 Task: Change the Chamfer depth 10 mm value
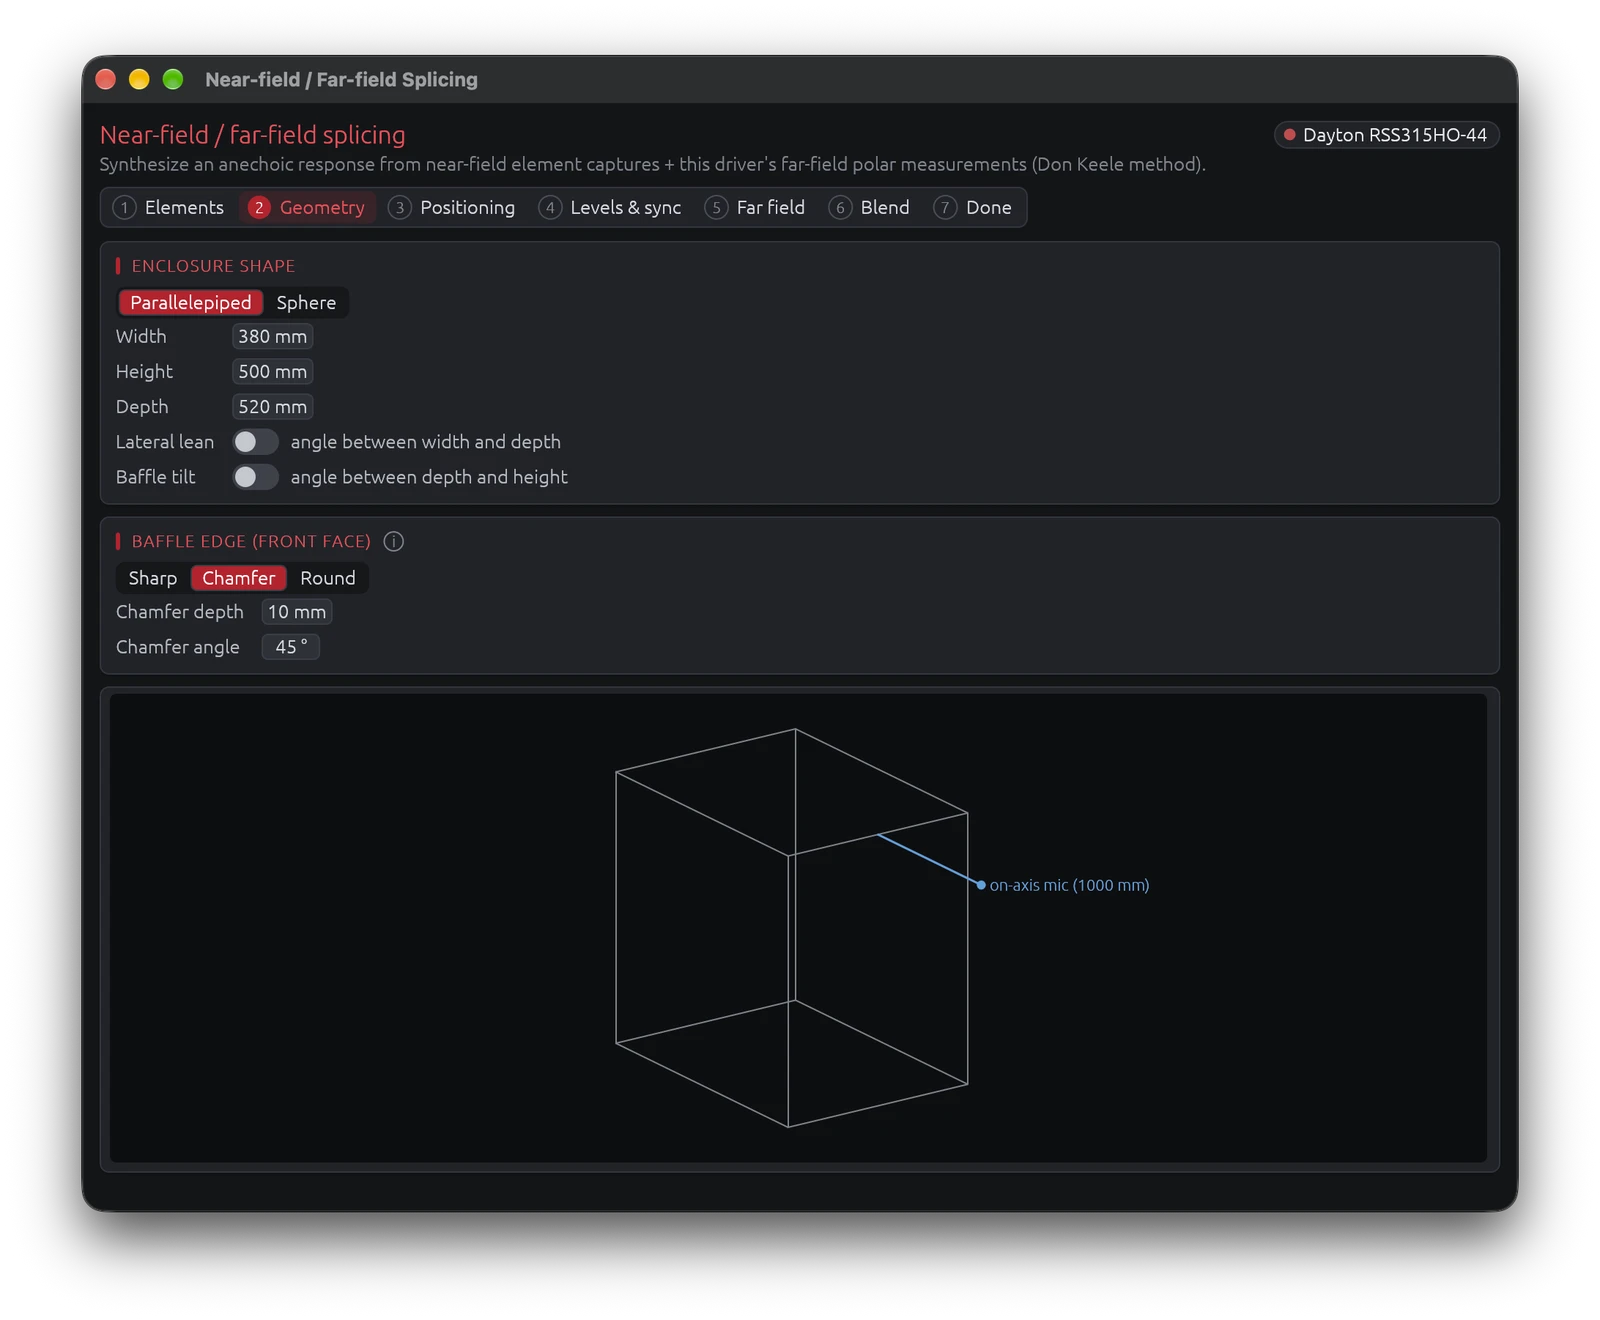[296, 612]
